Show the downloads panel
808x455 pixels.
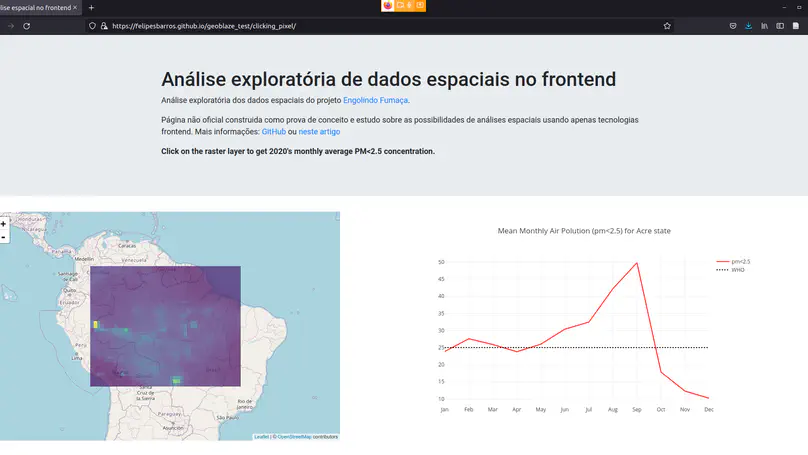tap(748, 26)
